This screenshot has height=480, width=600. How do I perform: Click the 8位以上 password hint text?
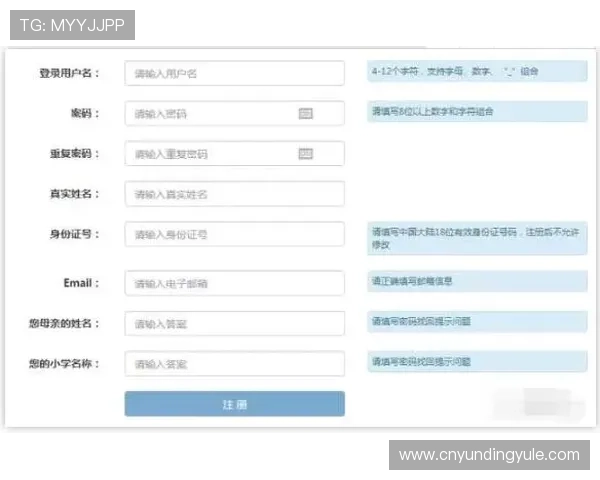coord(432,111)
